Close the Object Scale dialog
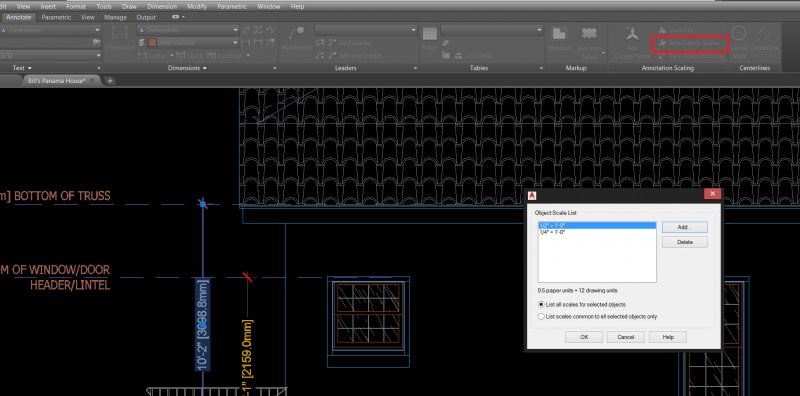This screenshot has height=396, width=800. 712,194
